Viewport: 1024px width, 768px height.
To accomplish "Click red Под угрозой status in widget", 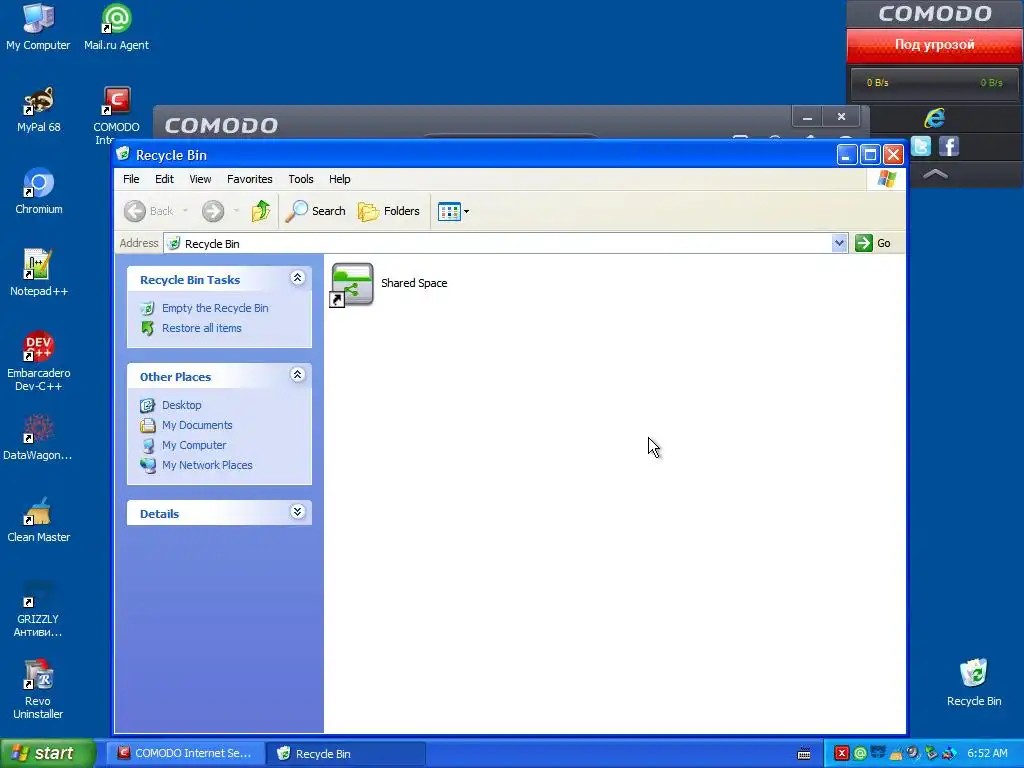I will [x=935, y=45].
